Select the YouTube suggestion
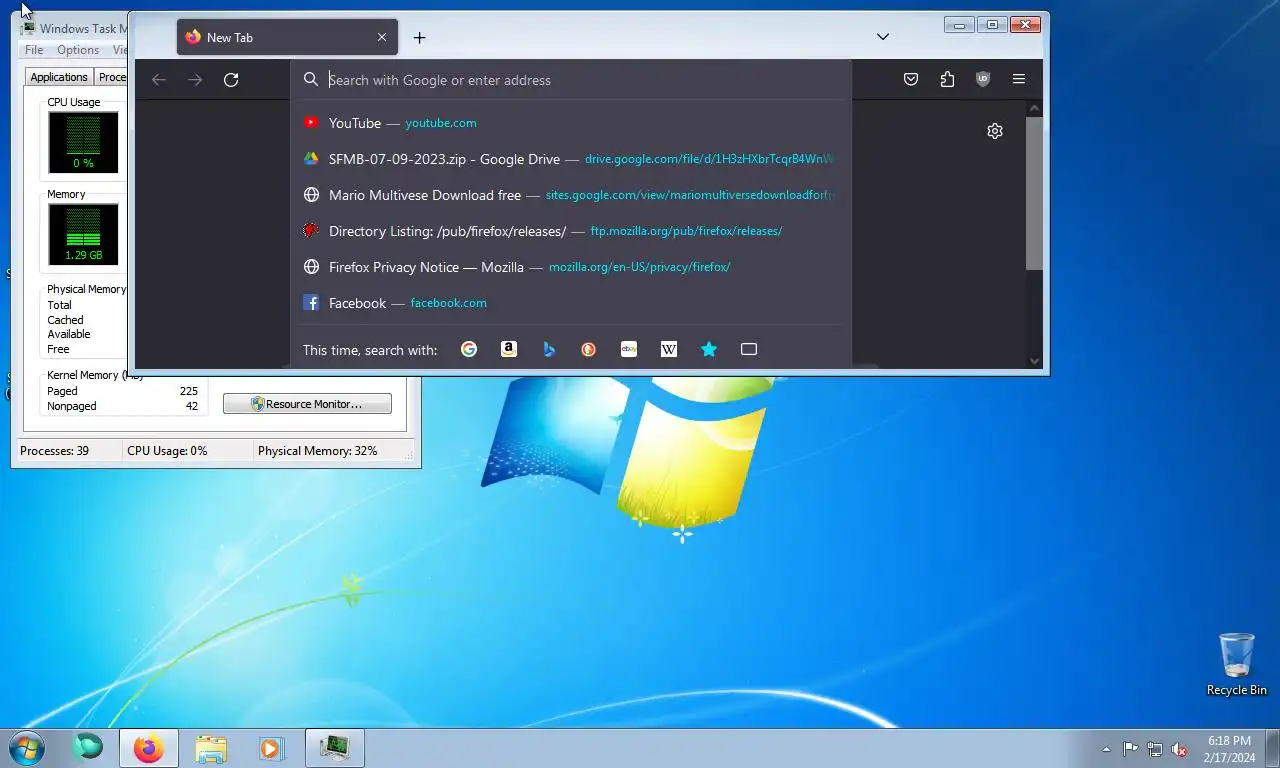 (x=570, y=123)
